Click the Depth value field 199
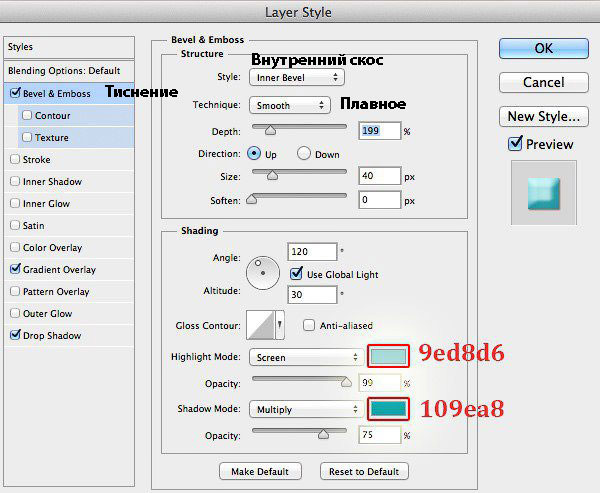600x493 pixels. [380, 131]
